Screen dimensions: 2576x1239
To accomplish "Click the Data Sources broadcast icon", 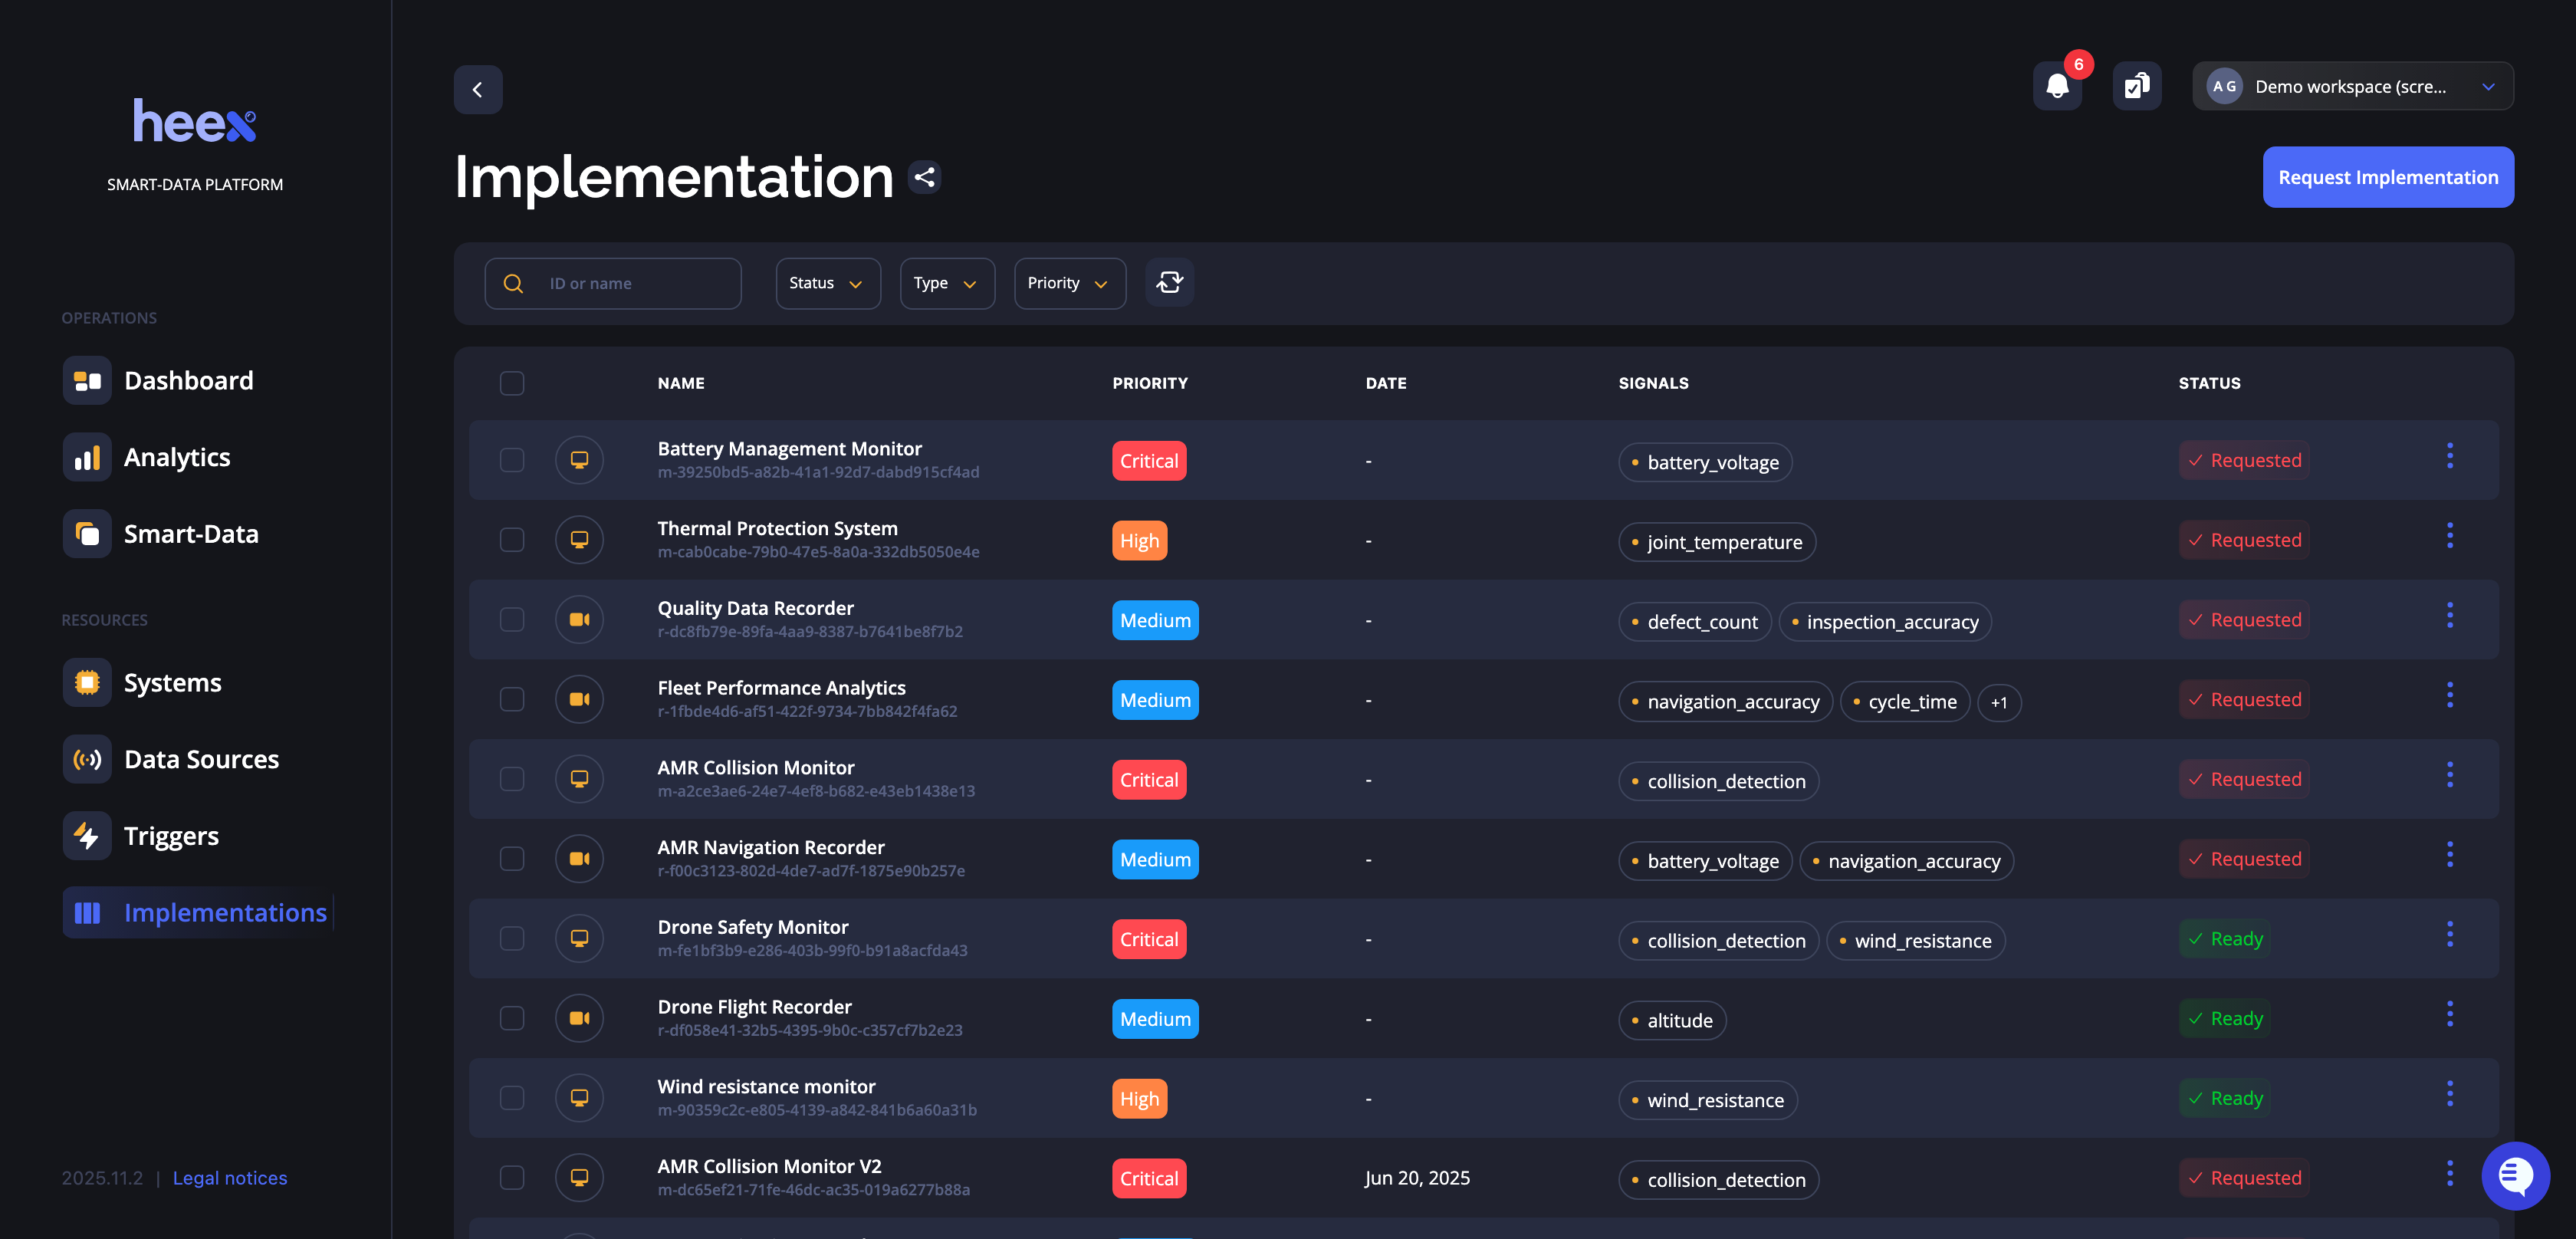I will click(87, 759).
